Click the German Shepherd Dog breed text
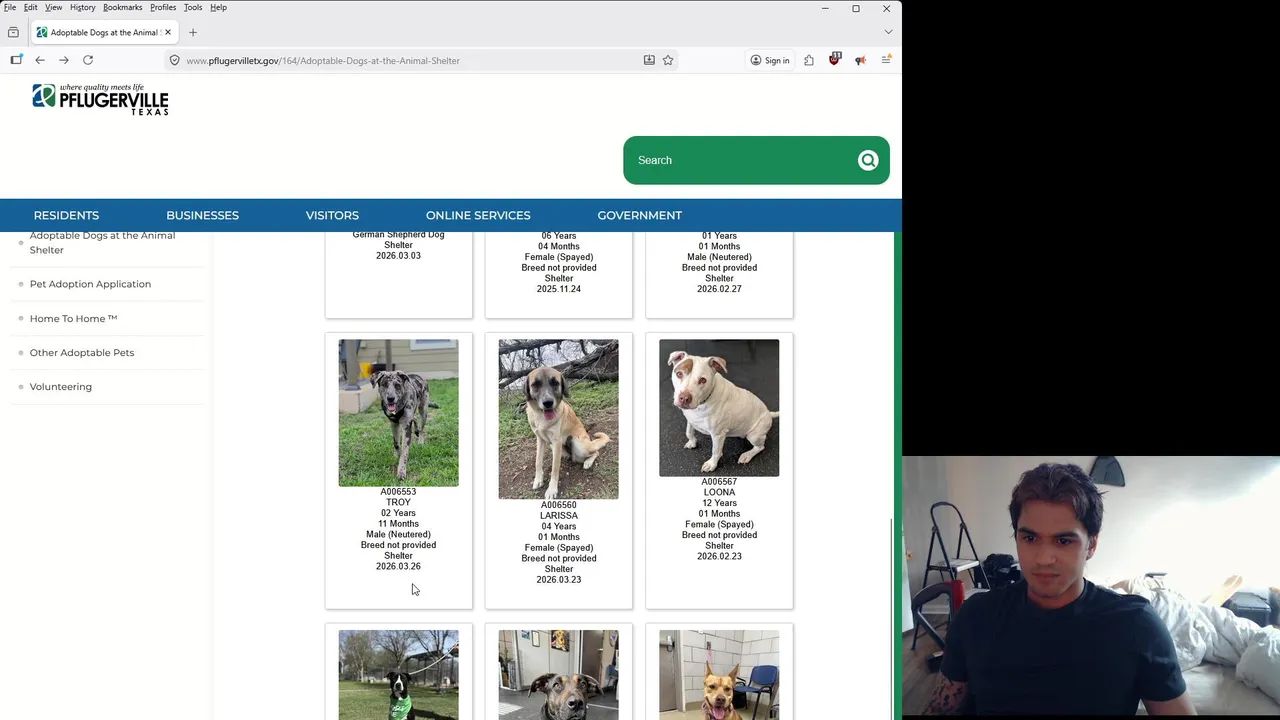The height and width of the screenshot is (720, 1280). pyautogui.click(x=398, y=235)
